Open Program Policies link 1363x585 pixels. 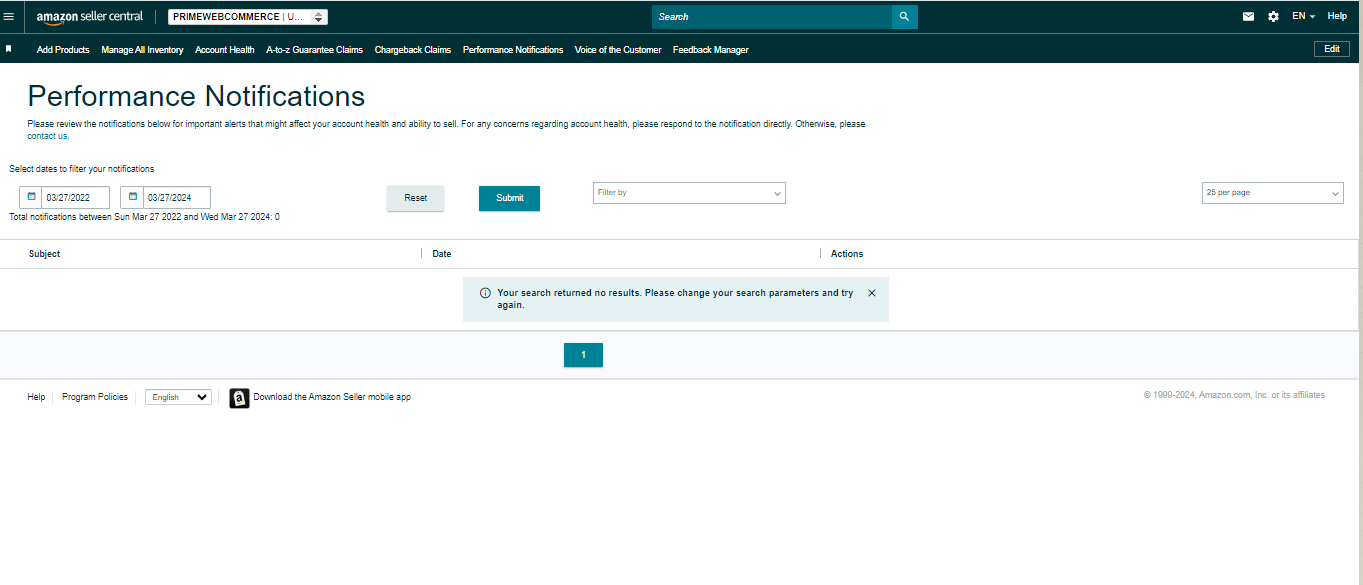coord(95,397)
